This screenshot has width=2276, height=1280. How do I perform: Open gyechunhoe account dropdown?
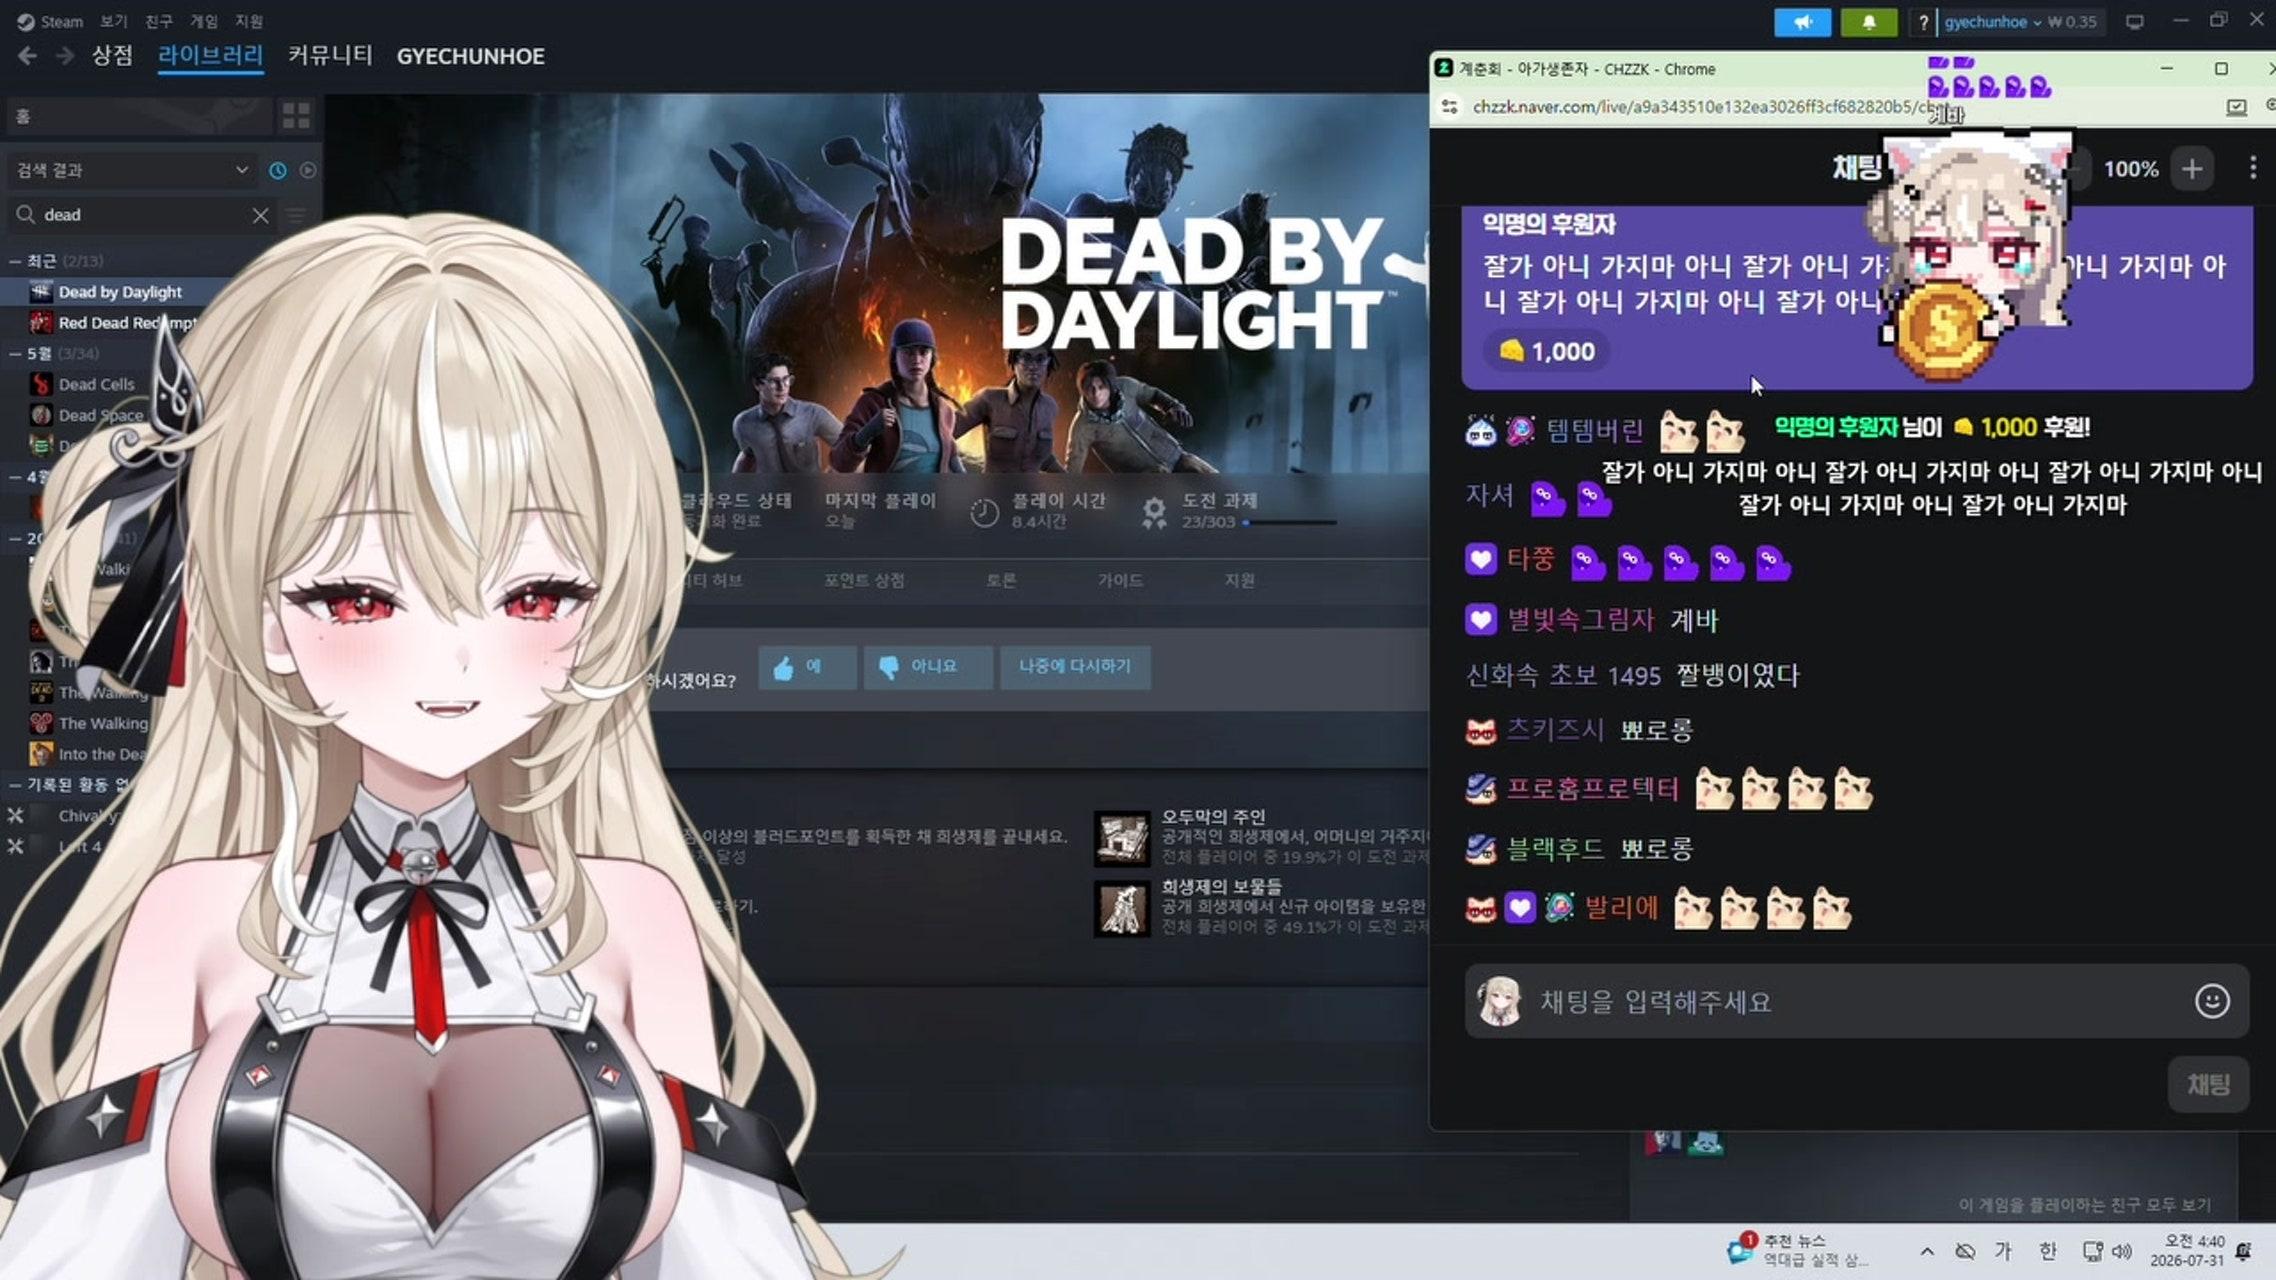point(1992,22)
